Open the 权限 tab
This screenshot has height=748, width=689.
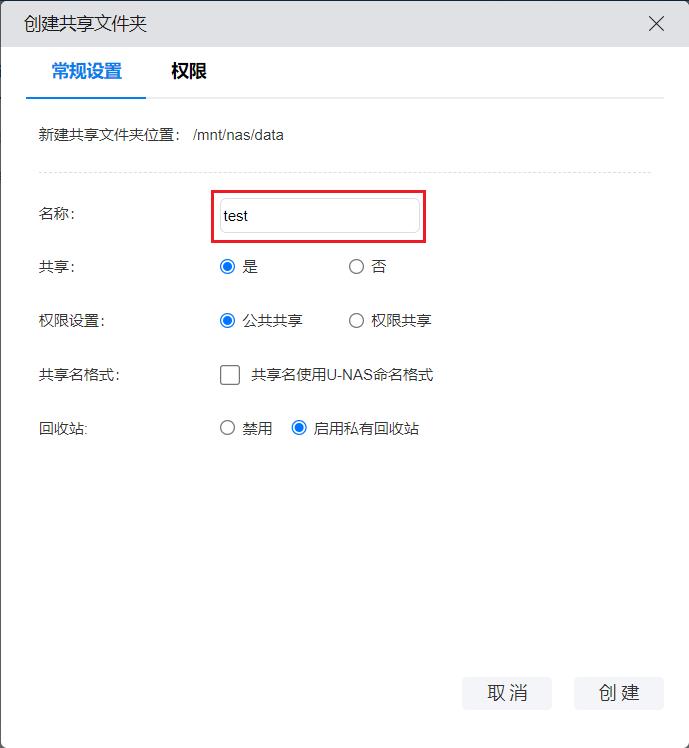click(x=189, y=72)
